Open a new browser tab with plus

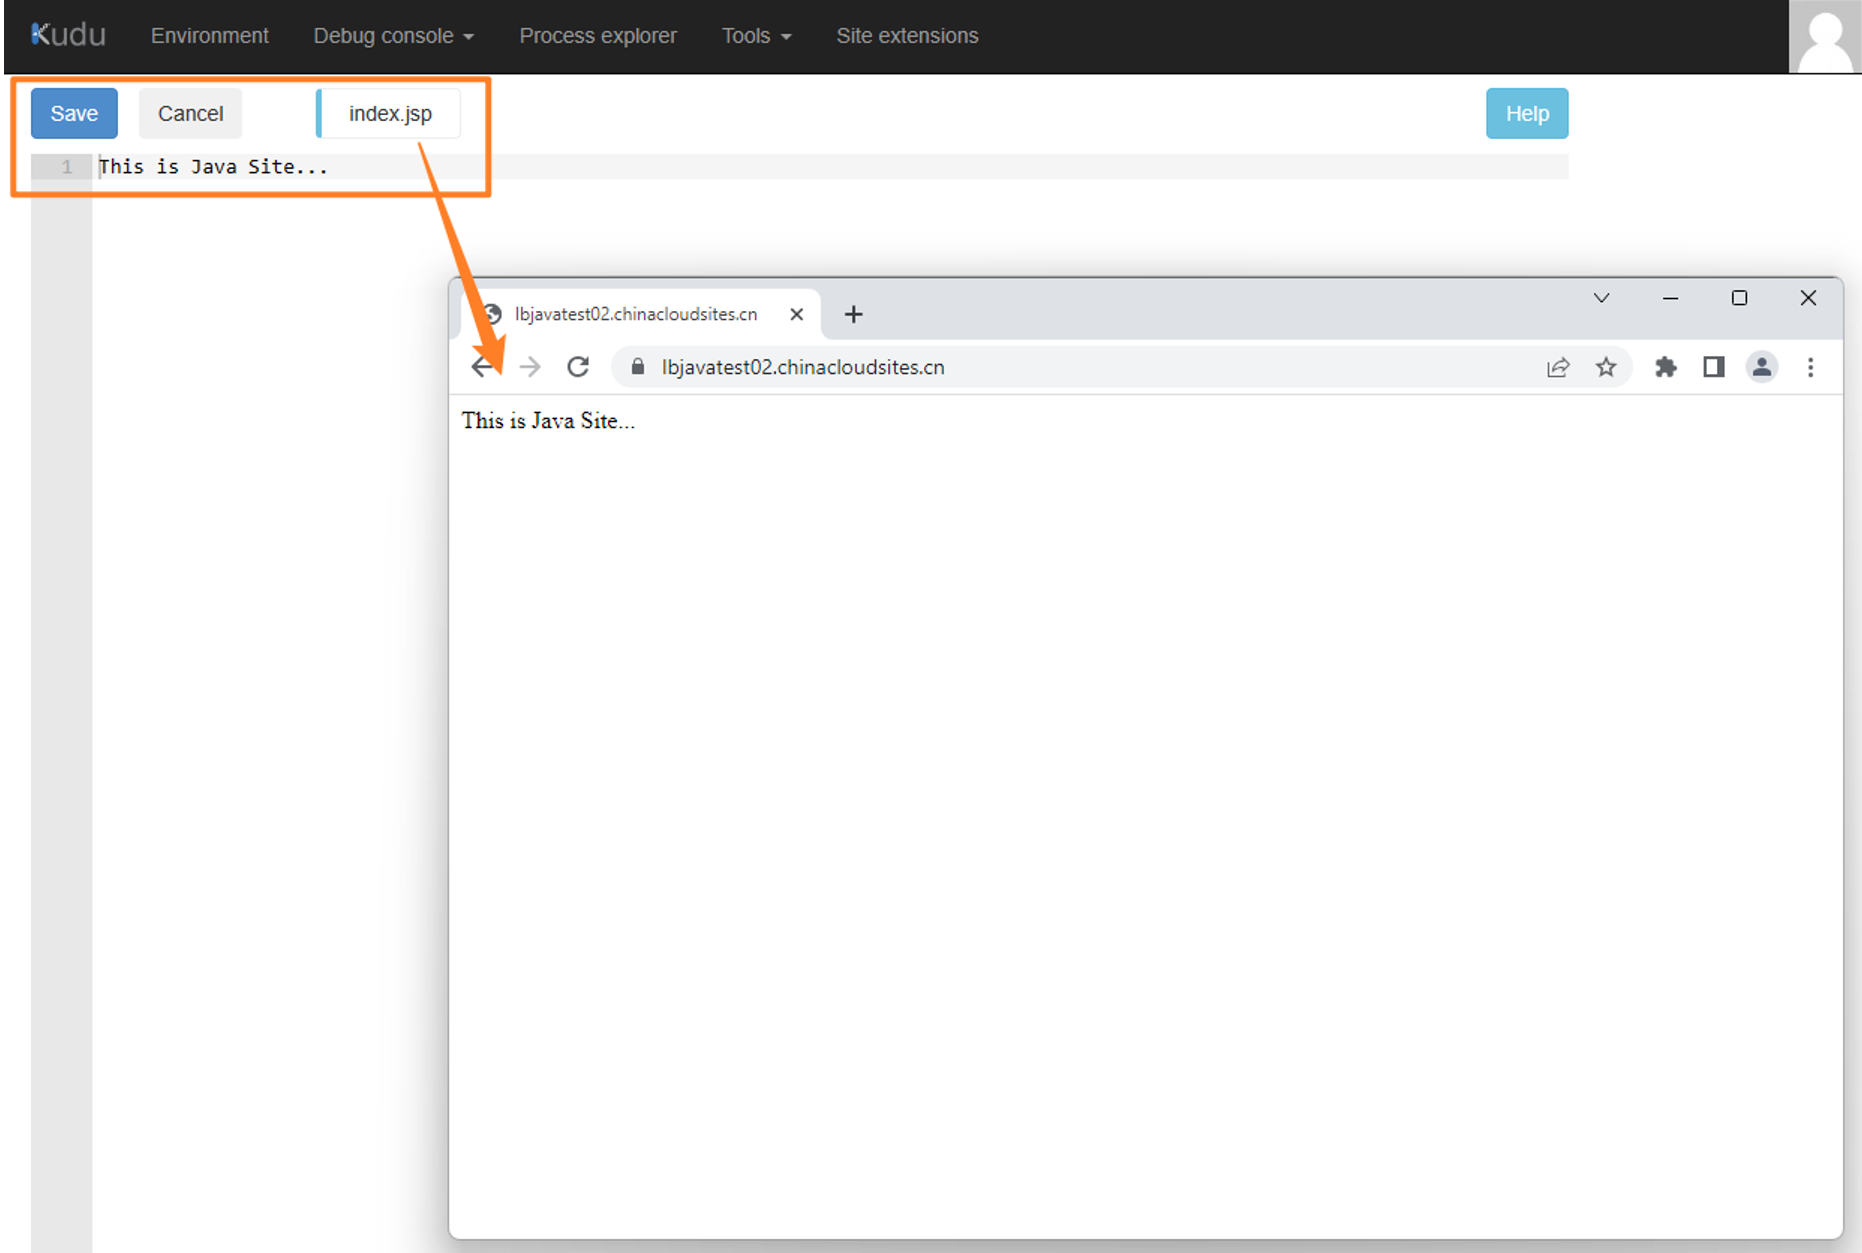(853, 314)
